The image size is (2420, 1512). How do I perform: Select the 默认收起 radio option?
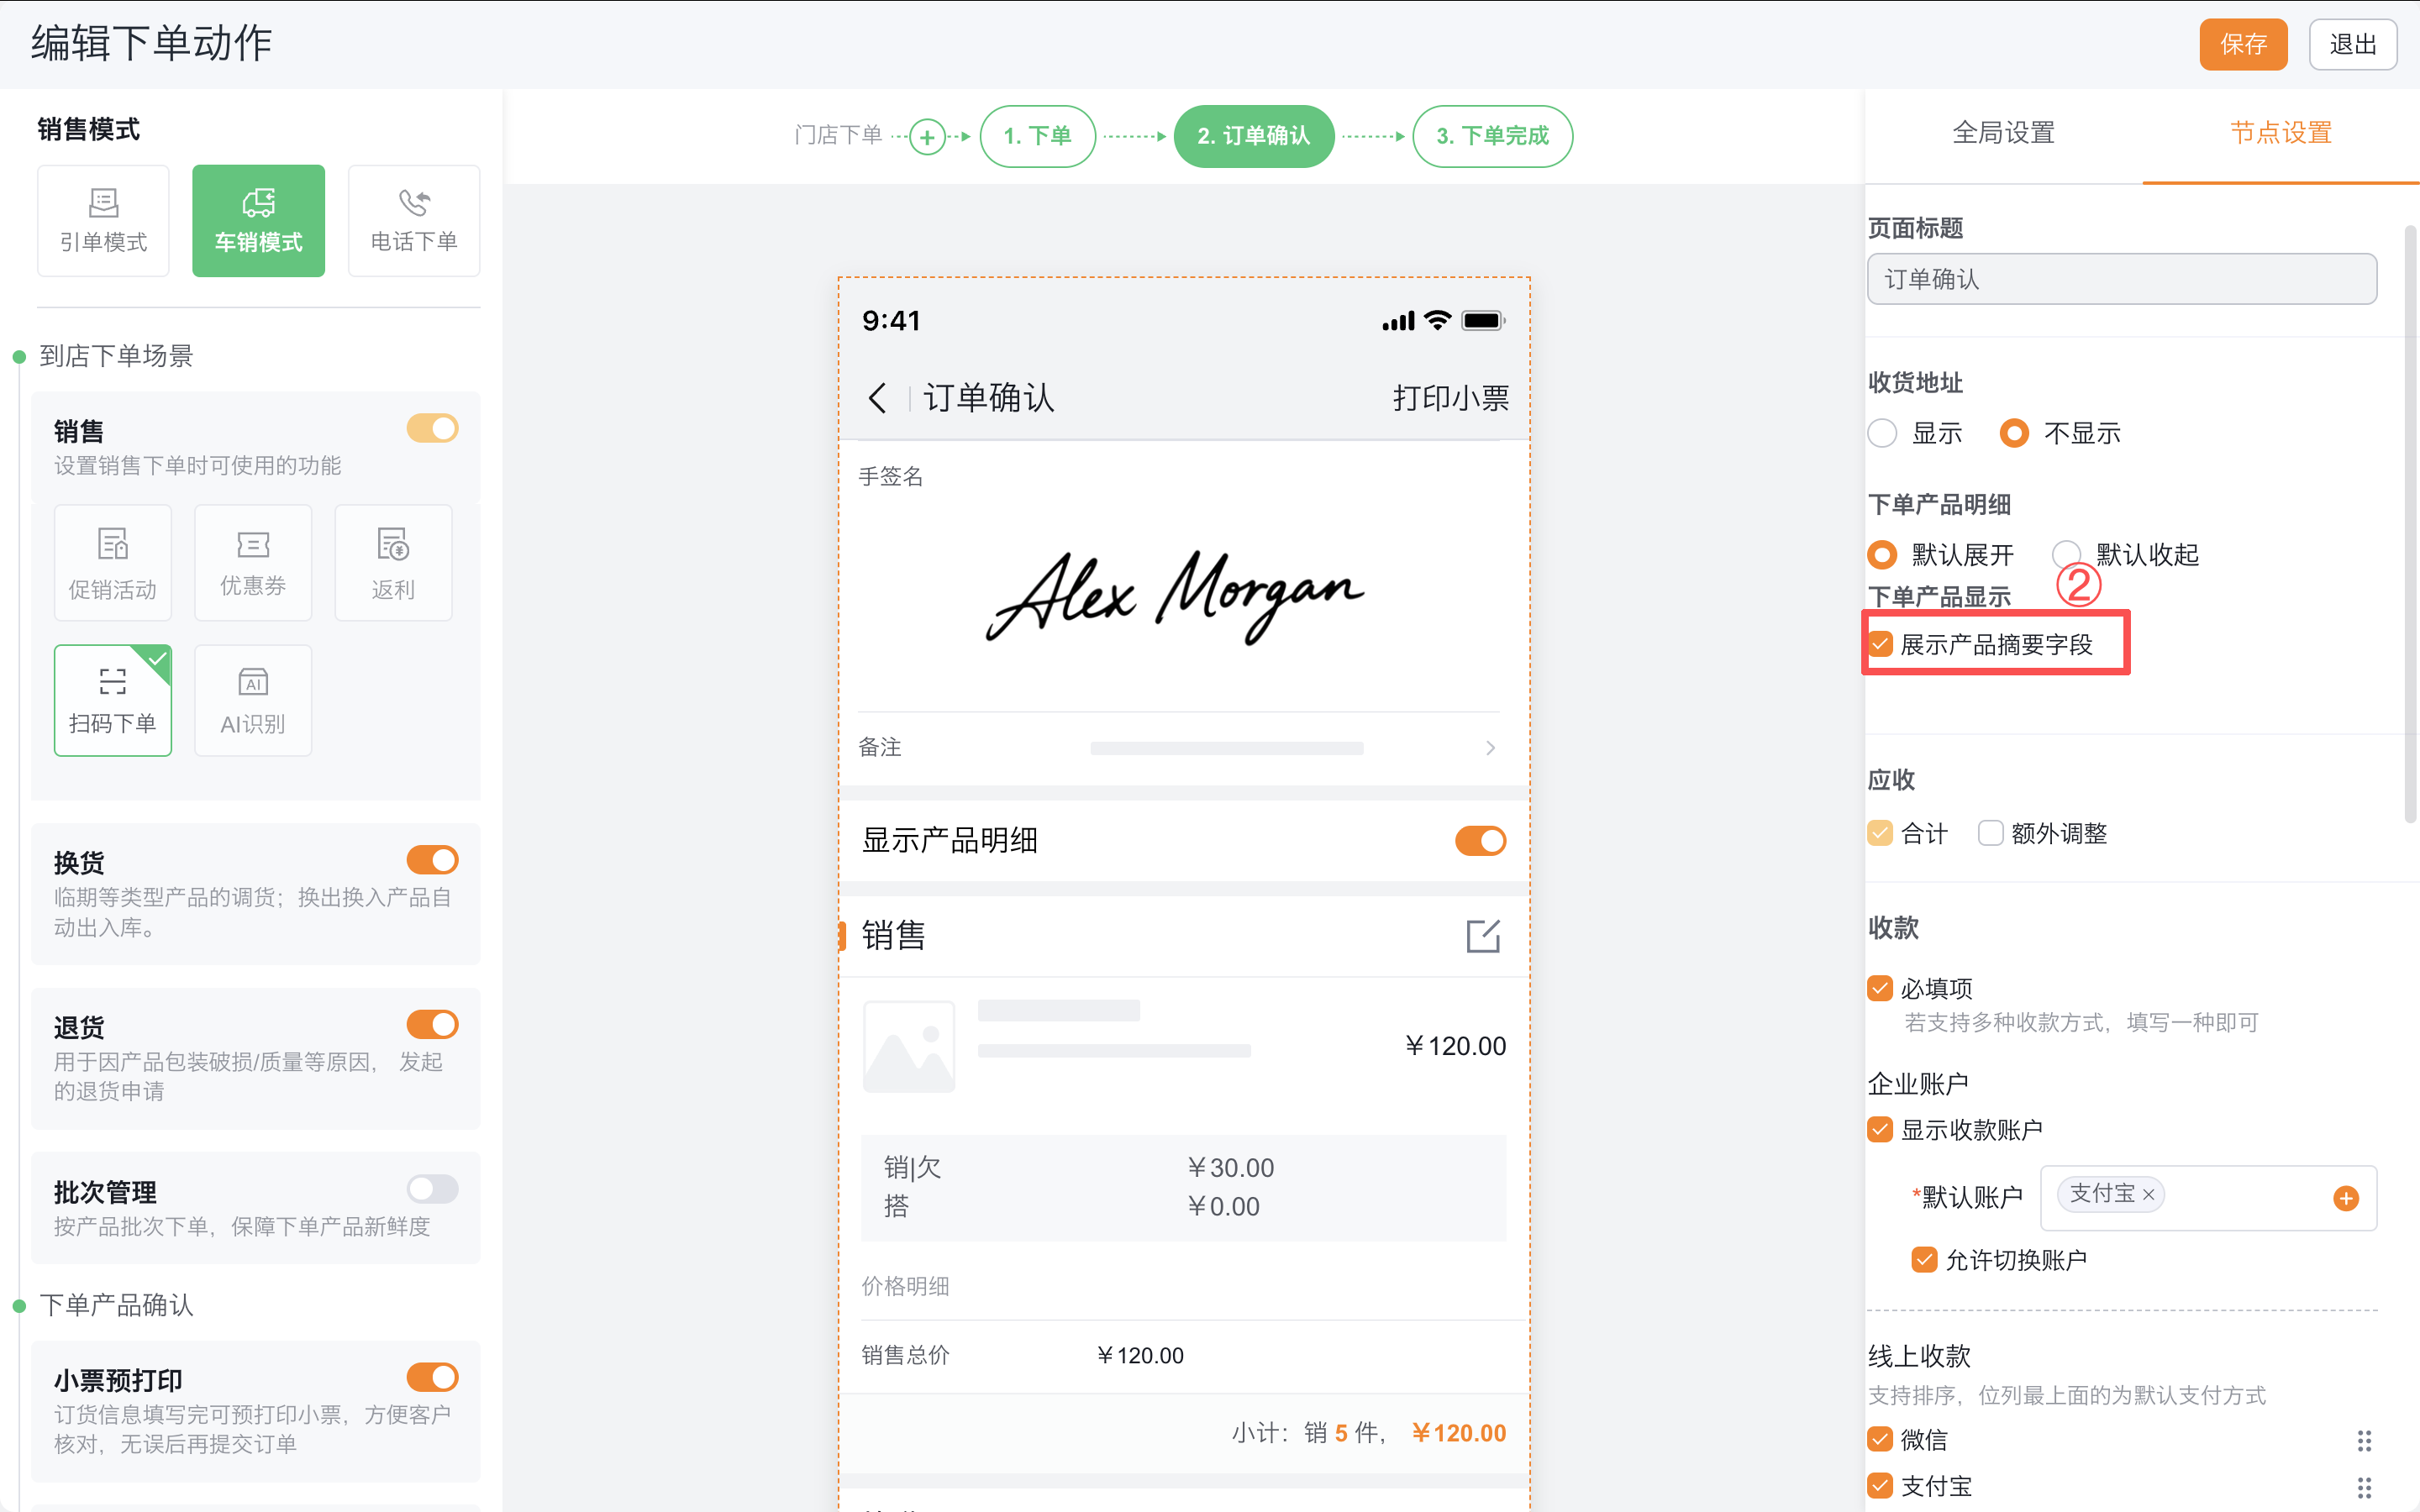coord(2066,554)
